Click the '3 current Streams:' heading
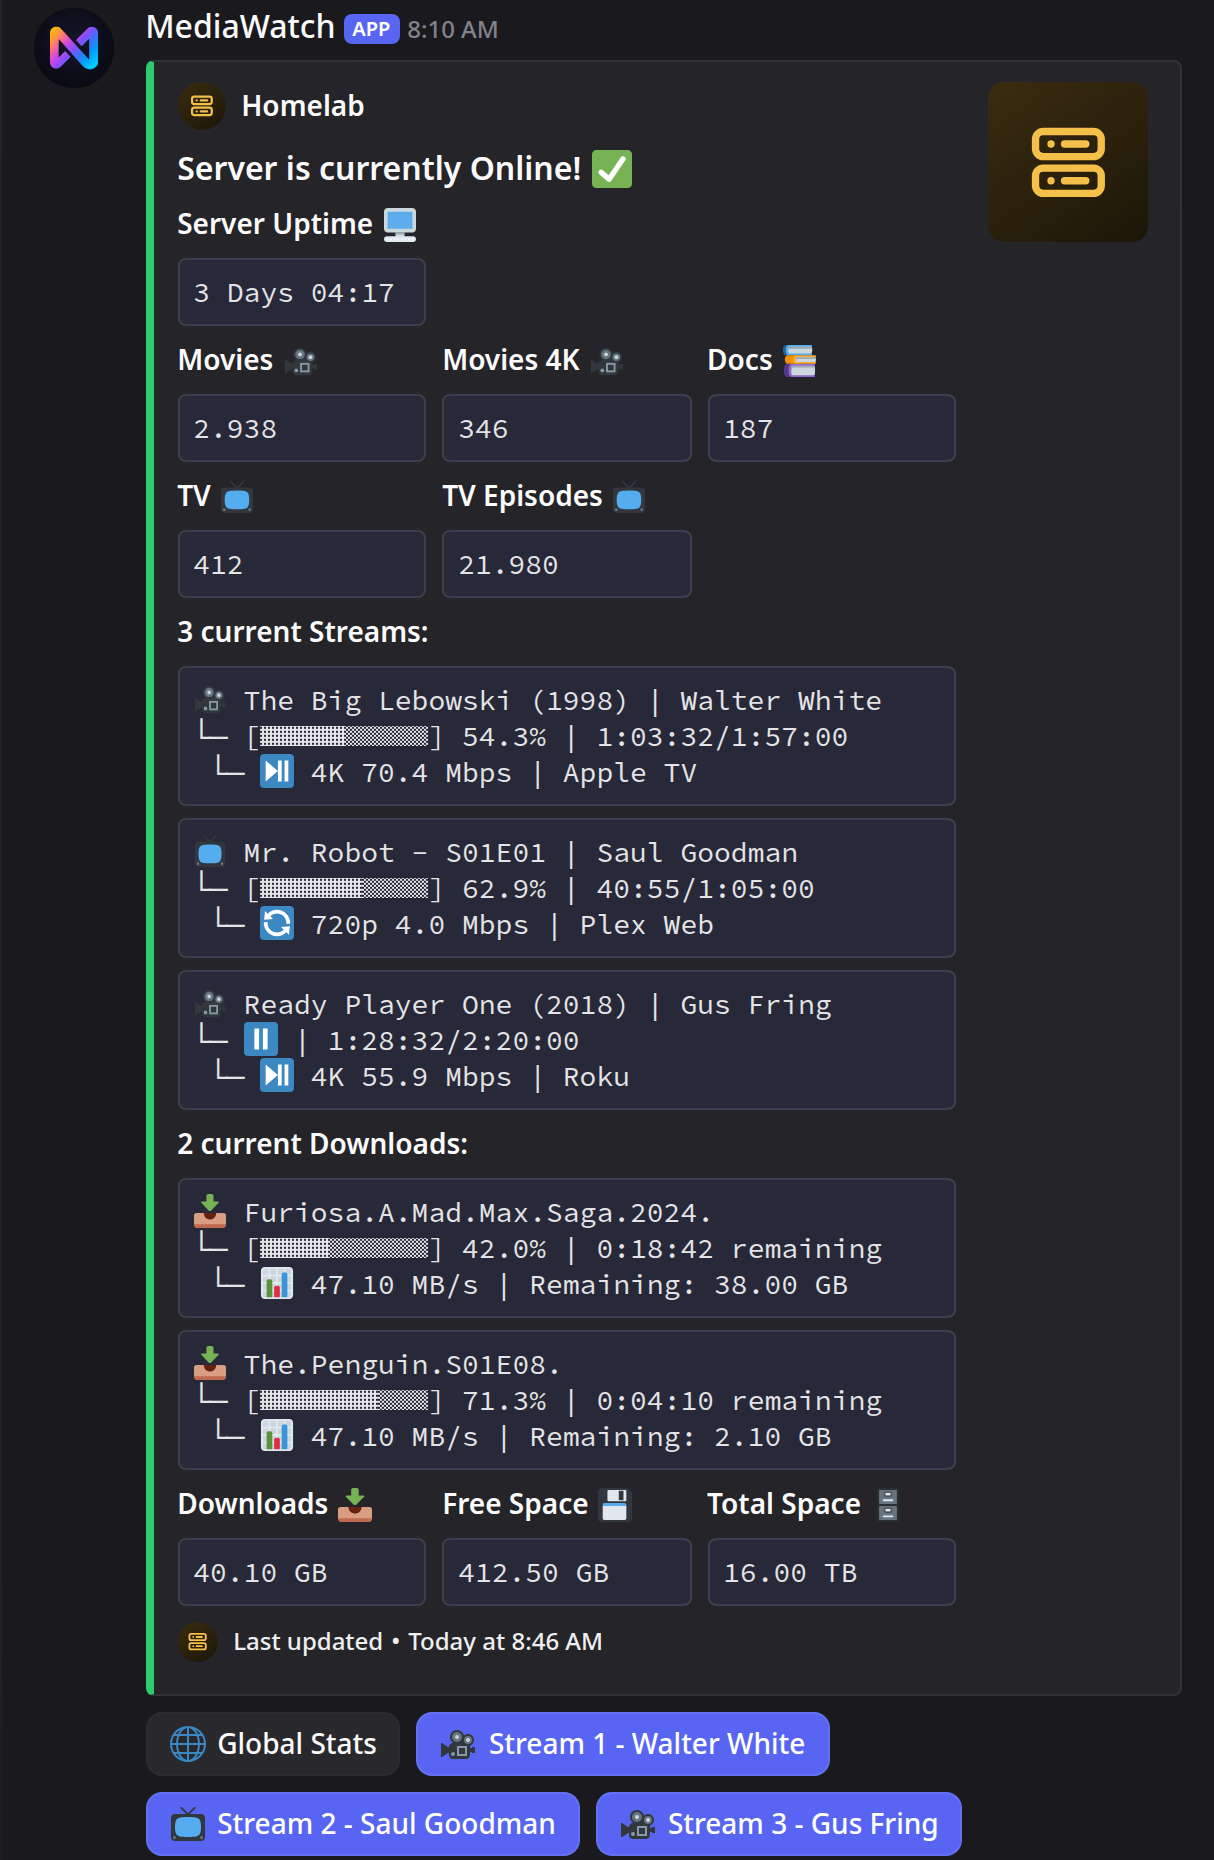1214x1860 pixels. click(x=303, y=632)
